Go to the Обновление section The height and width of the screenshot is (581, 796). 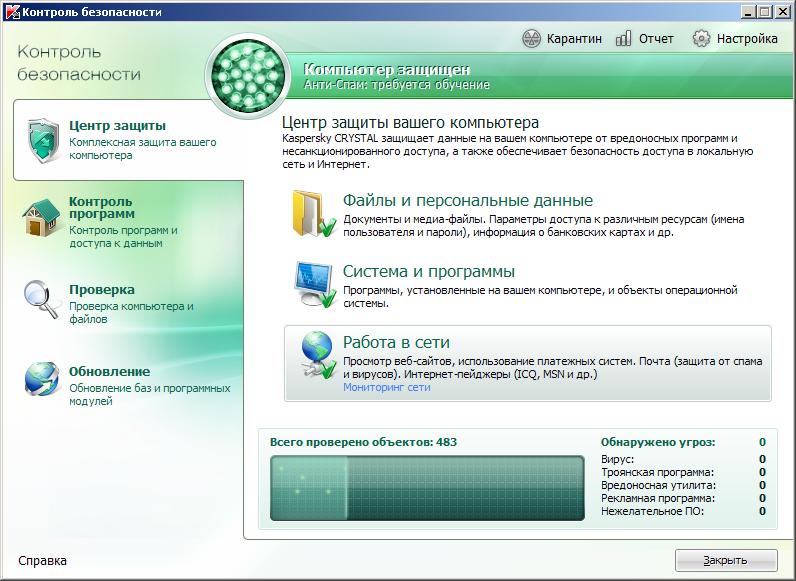109,371
